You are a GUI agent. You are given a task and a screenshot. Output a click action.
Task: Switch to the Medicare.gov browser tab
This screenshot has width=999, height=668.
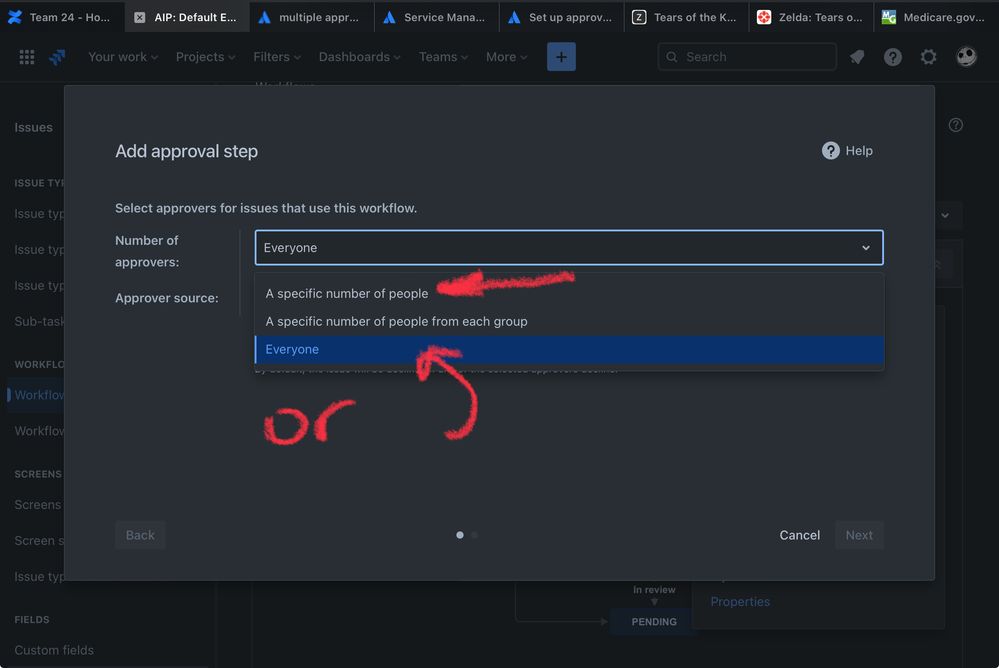pyautogui.click(x=936, y=17)
